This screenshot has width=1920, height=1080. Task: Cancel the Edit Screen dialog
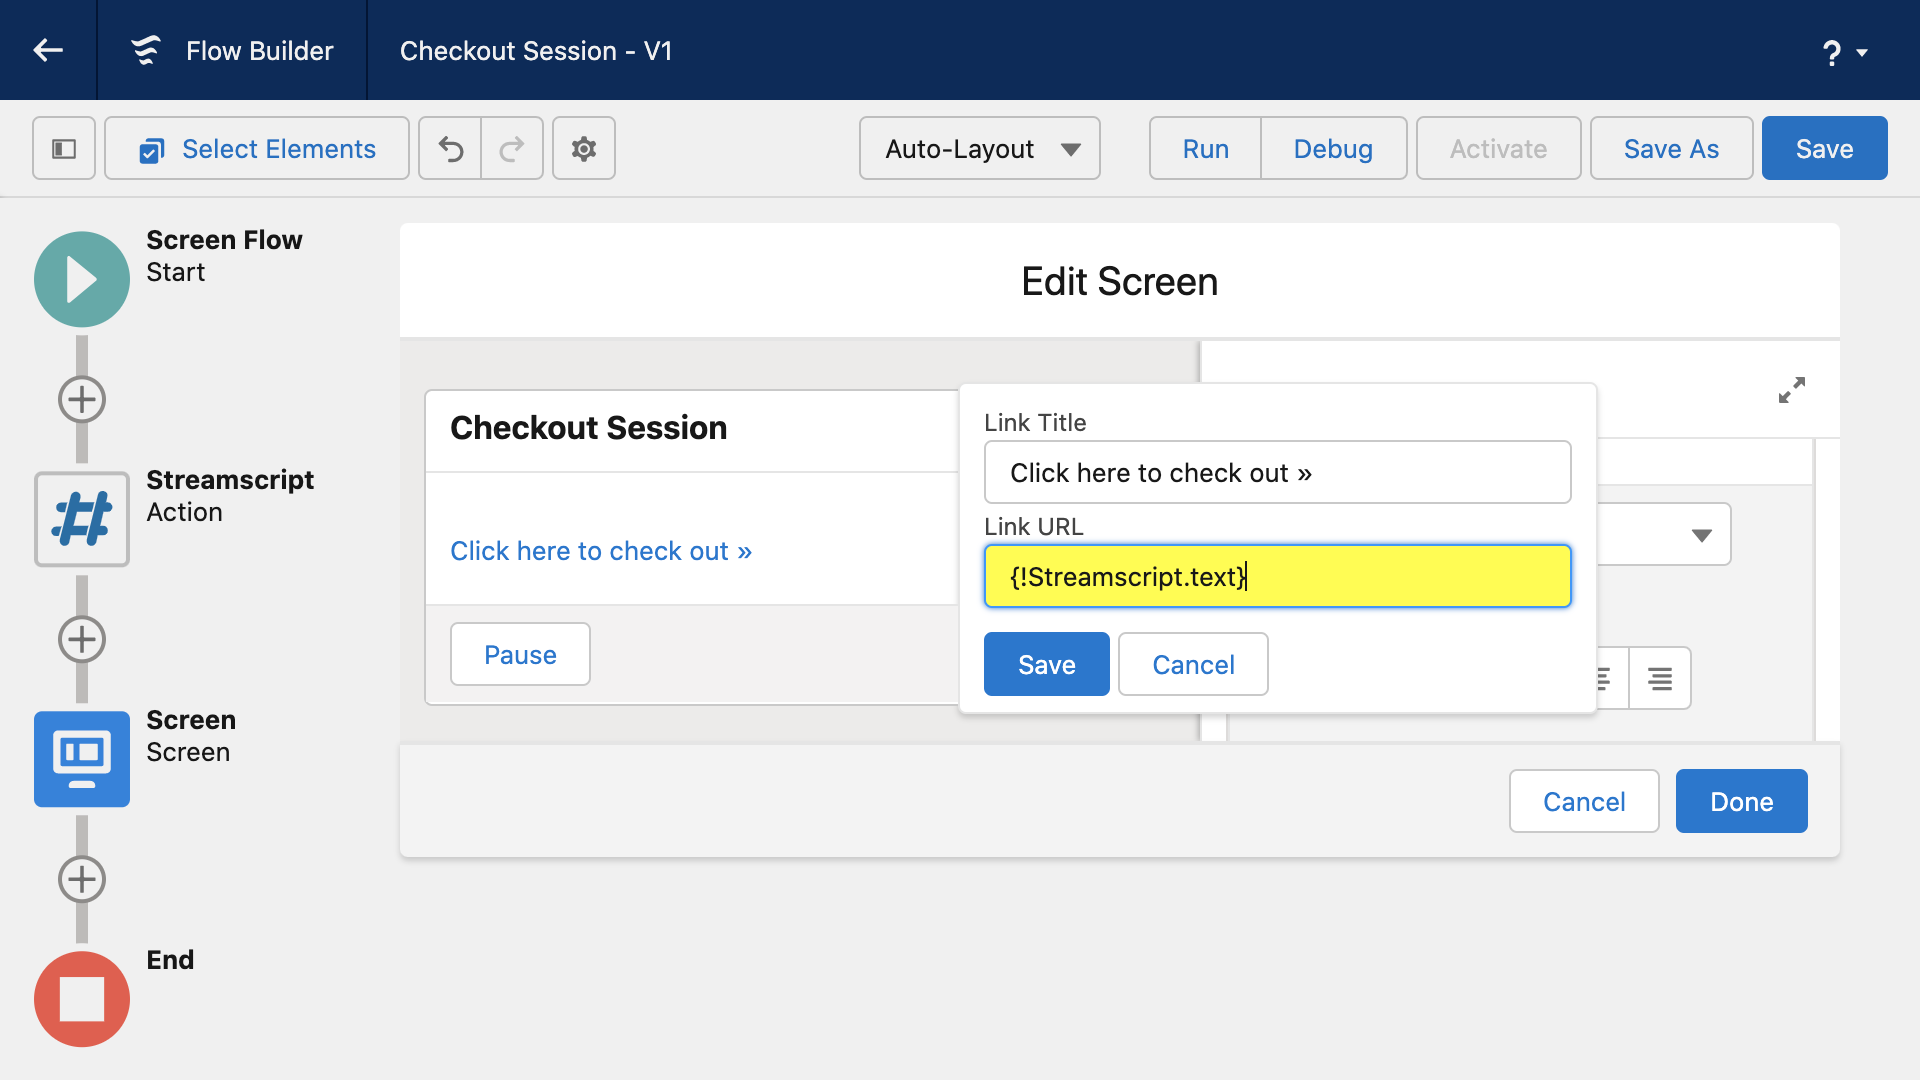[1584, 801]
